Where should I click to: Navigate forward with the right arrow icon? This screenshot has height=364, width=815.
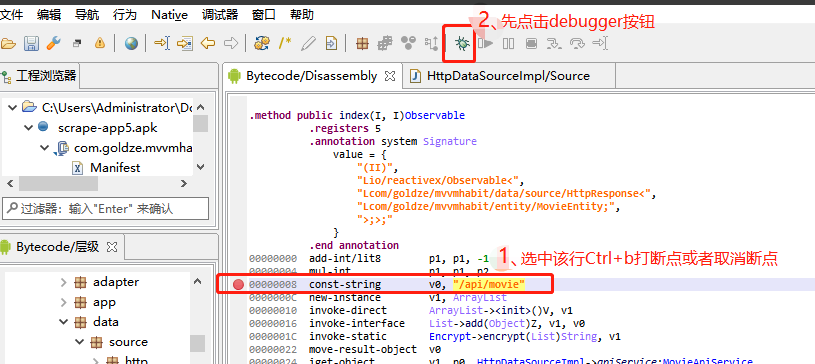[231, 44]
